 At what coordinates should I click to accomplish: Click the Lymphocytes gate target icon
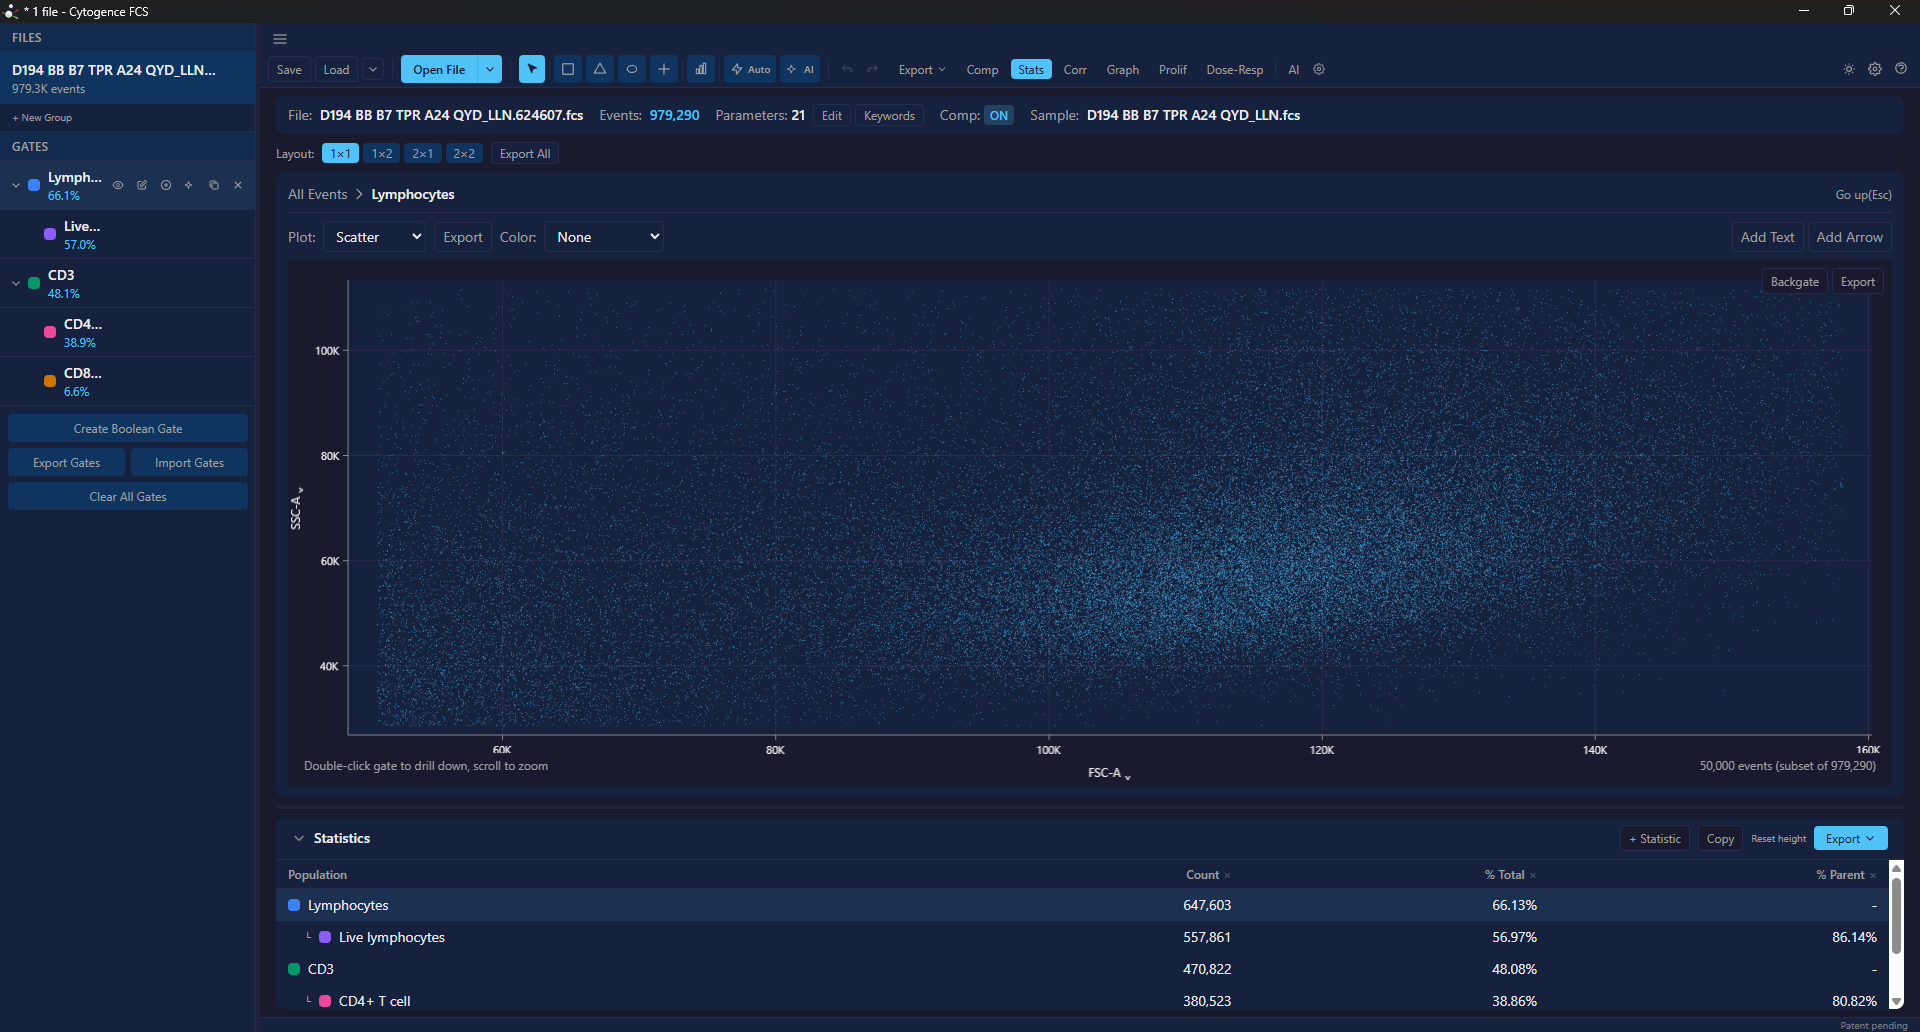166,185
